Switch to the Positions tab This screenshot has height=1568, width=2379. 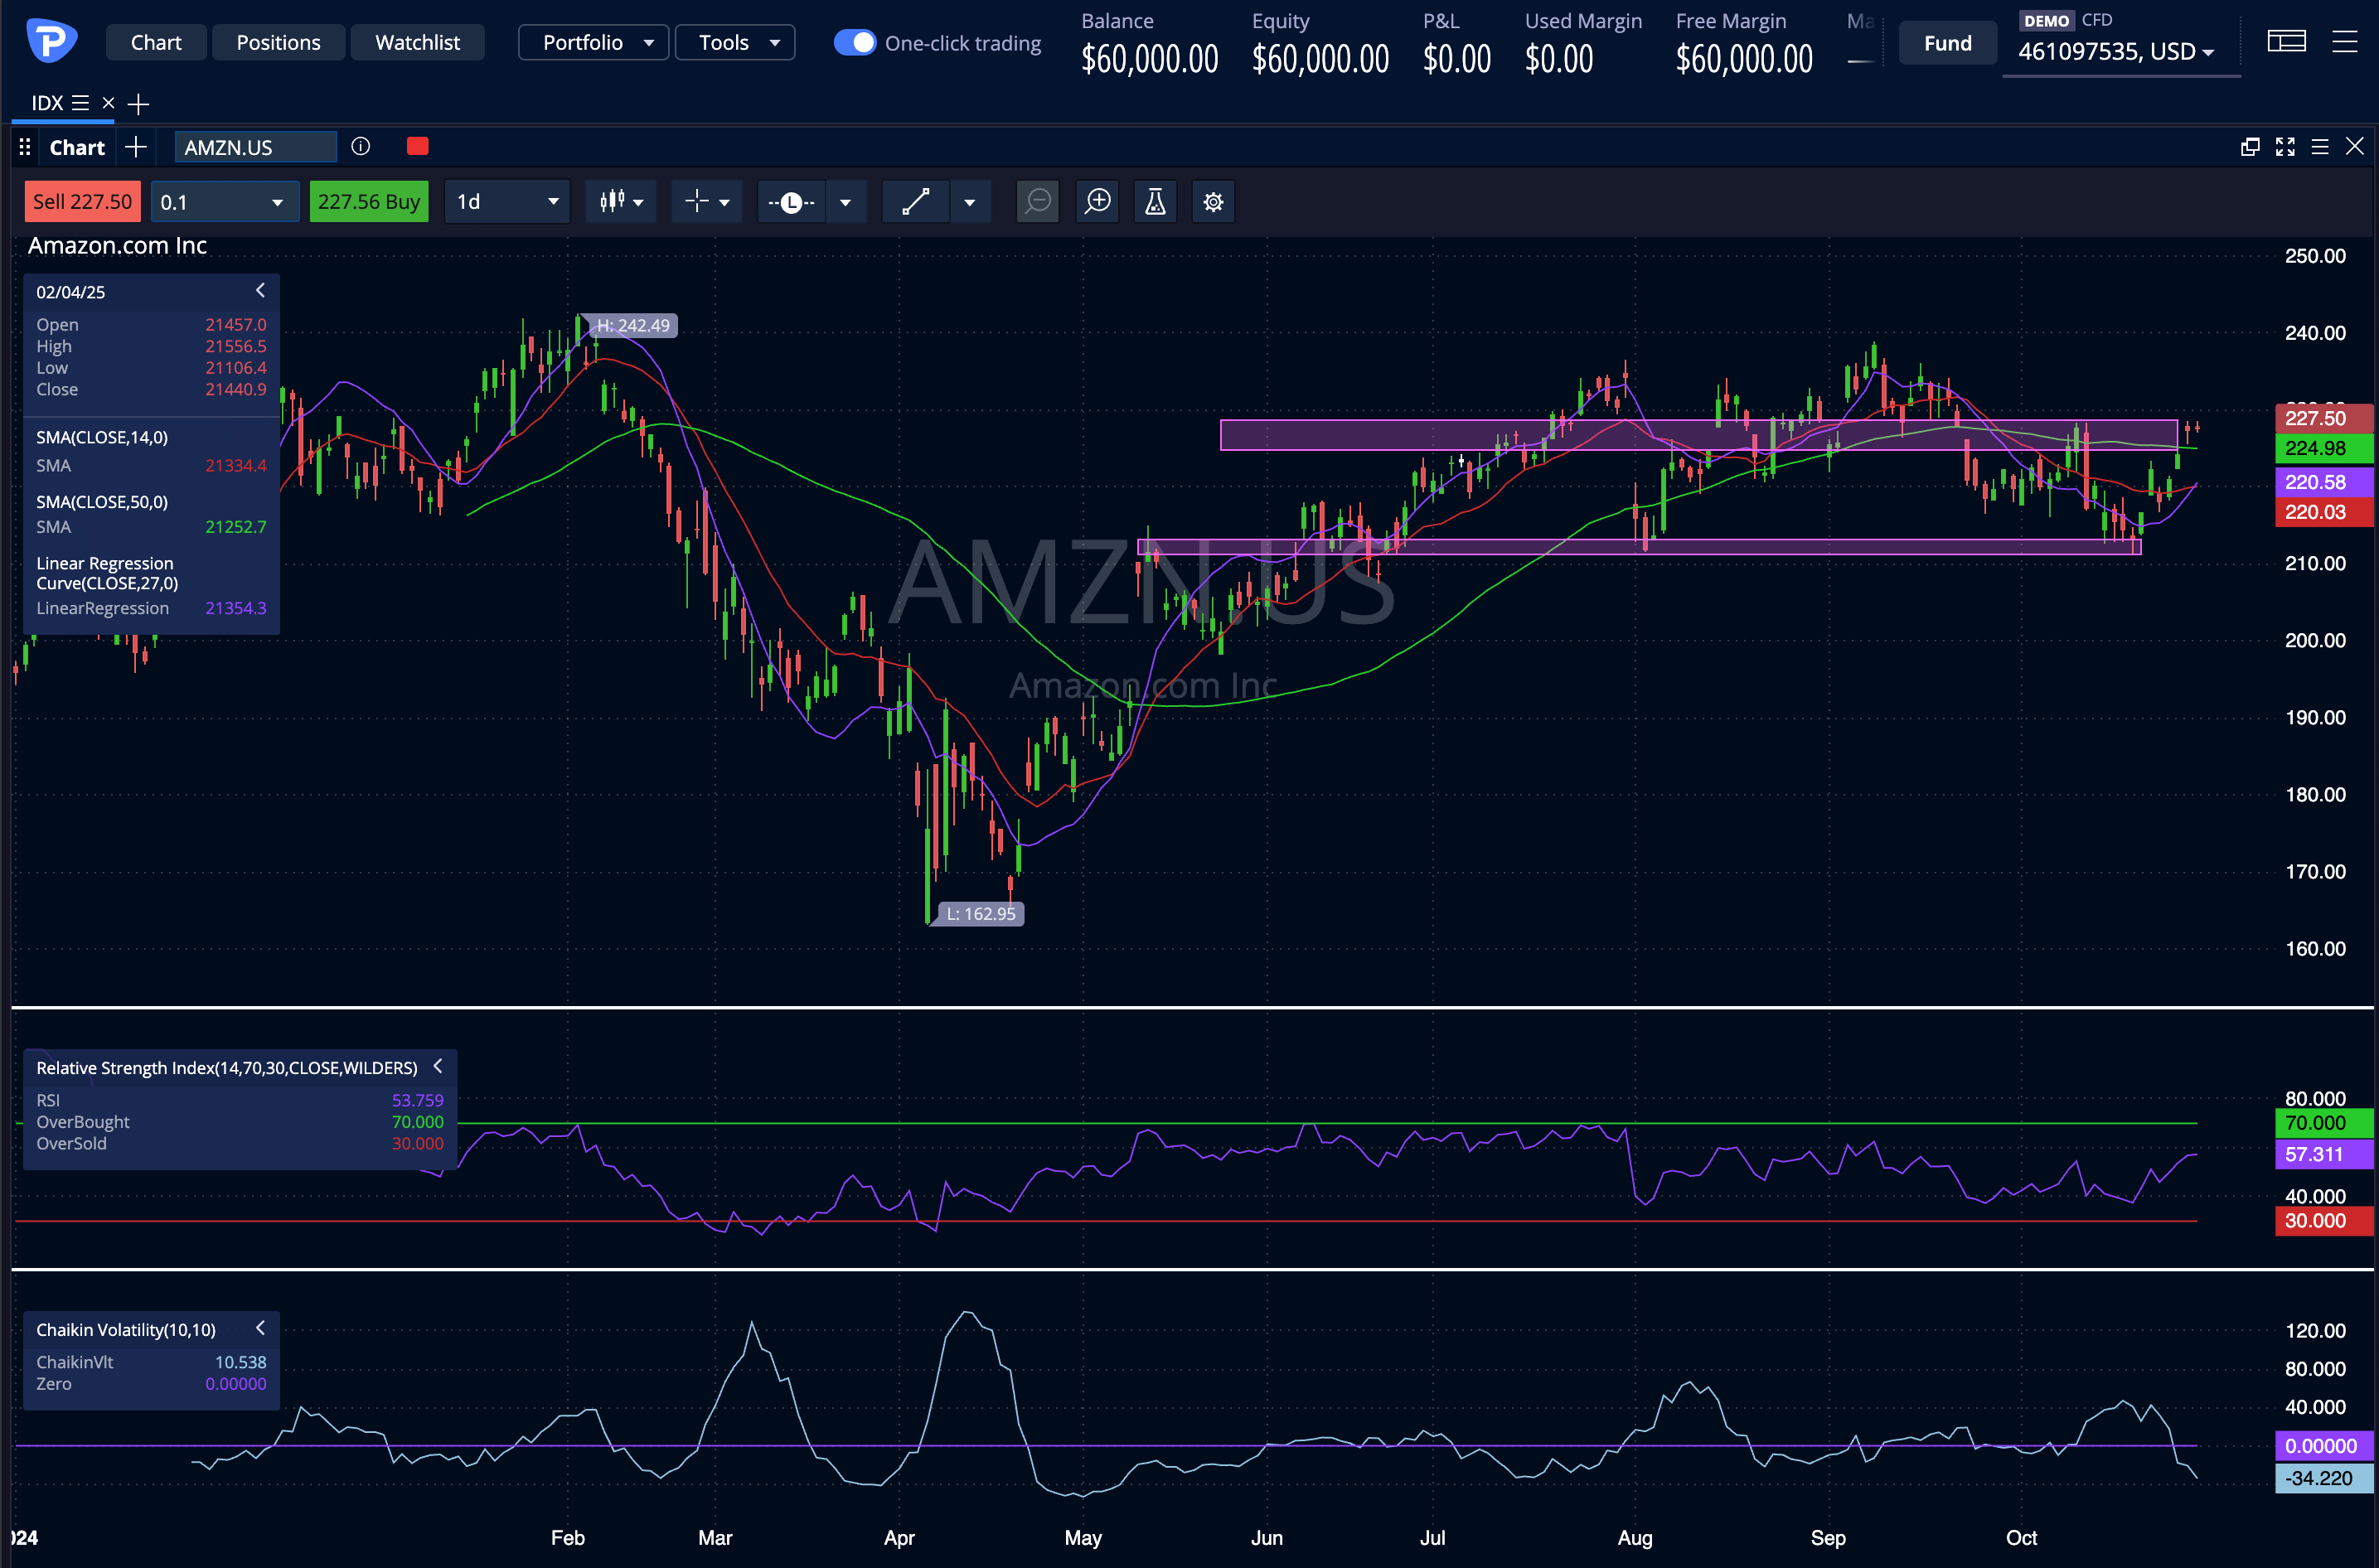(x=278, y=43)
